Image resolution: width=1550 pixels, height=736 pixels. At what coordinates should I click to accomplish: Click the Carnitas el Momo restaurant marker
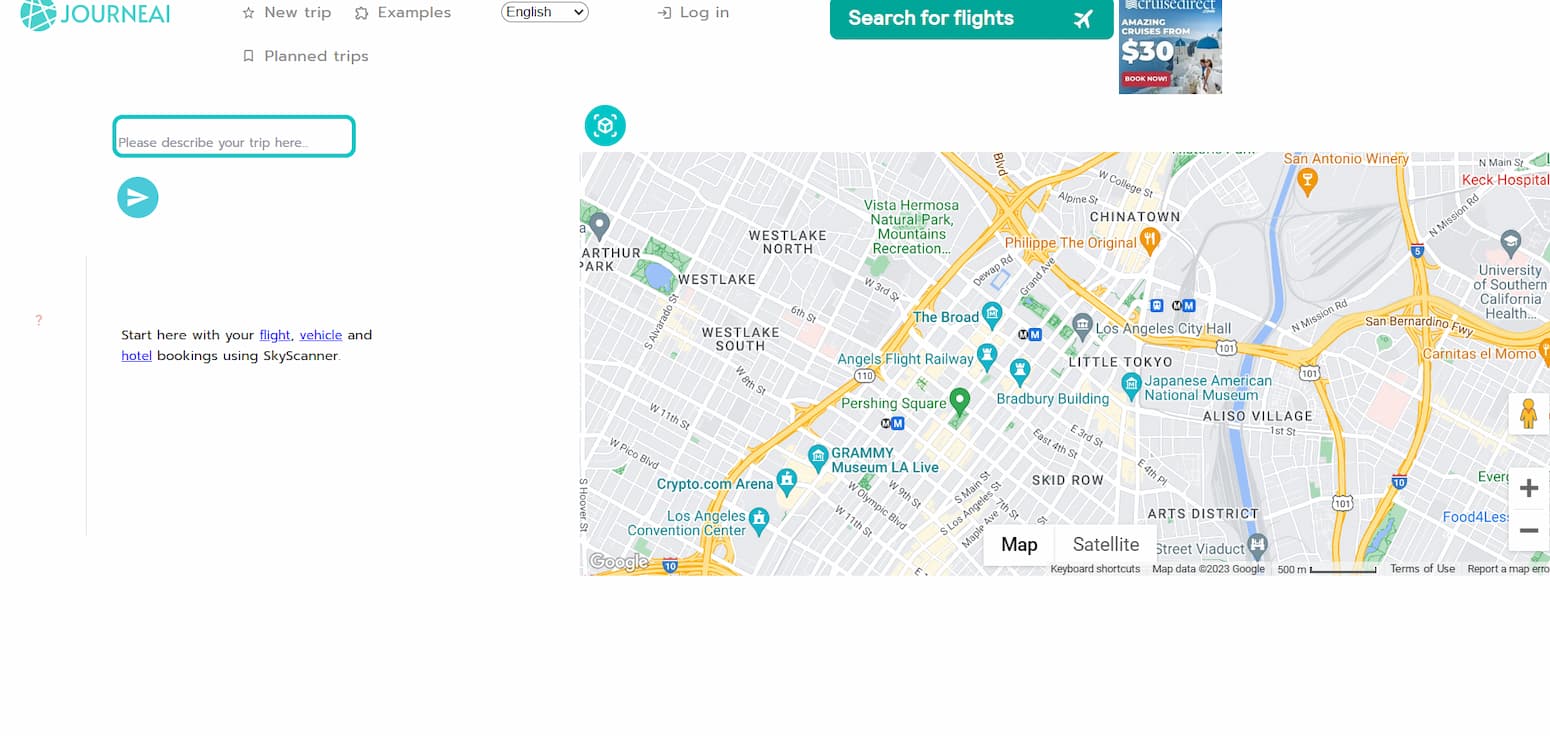point(1543,350)
